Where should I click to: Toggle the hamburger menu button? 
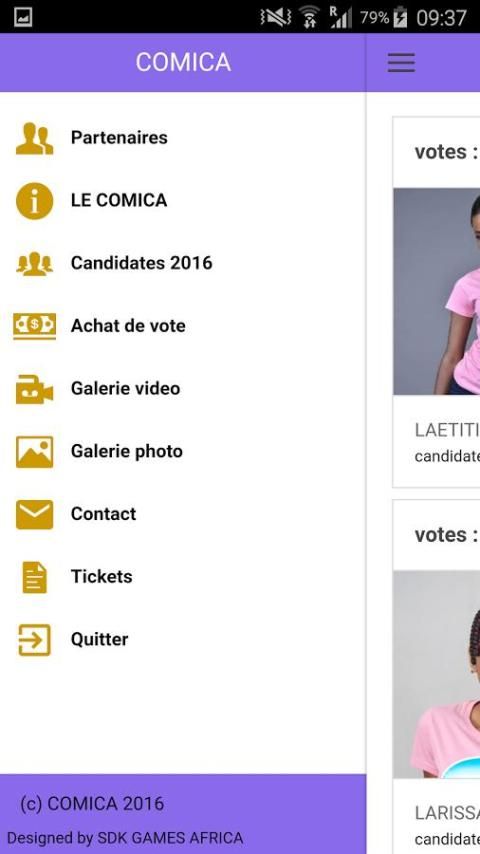401,63
